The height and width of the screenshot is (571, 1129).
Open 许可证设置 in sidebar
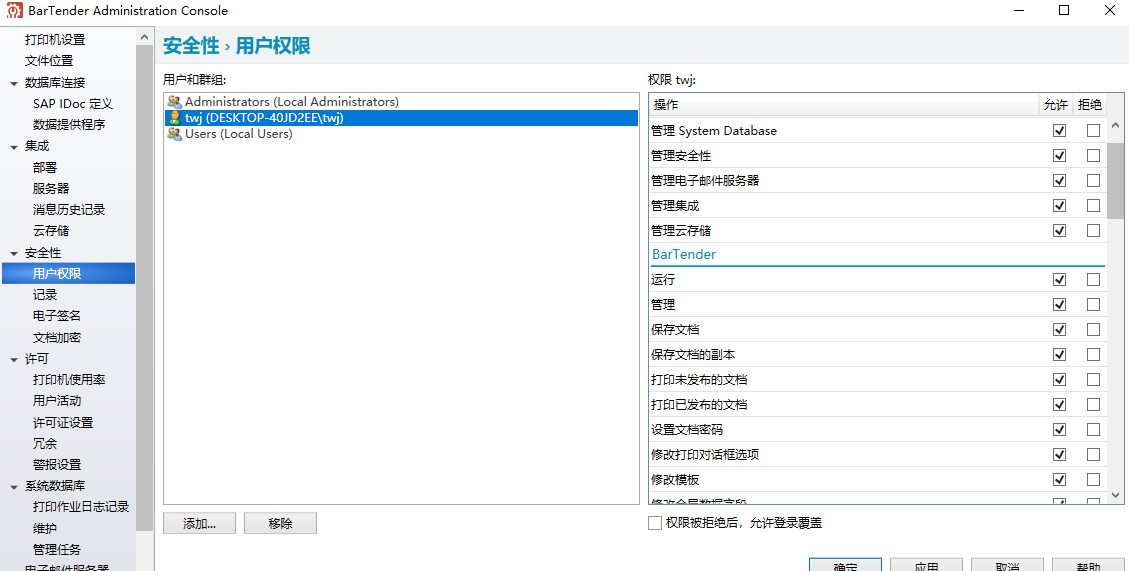click(x=63, y=423)
